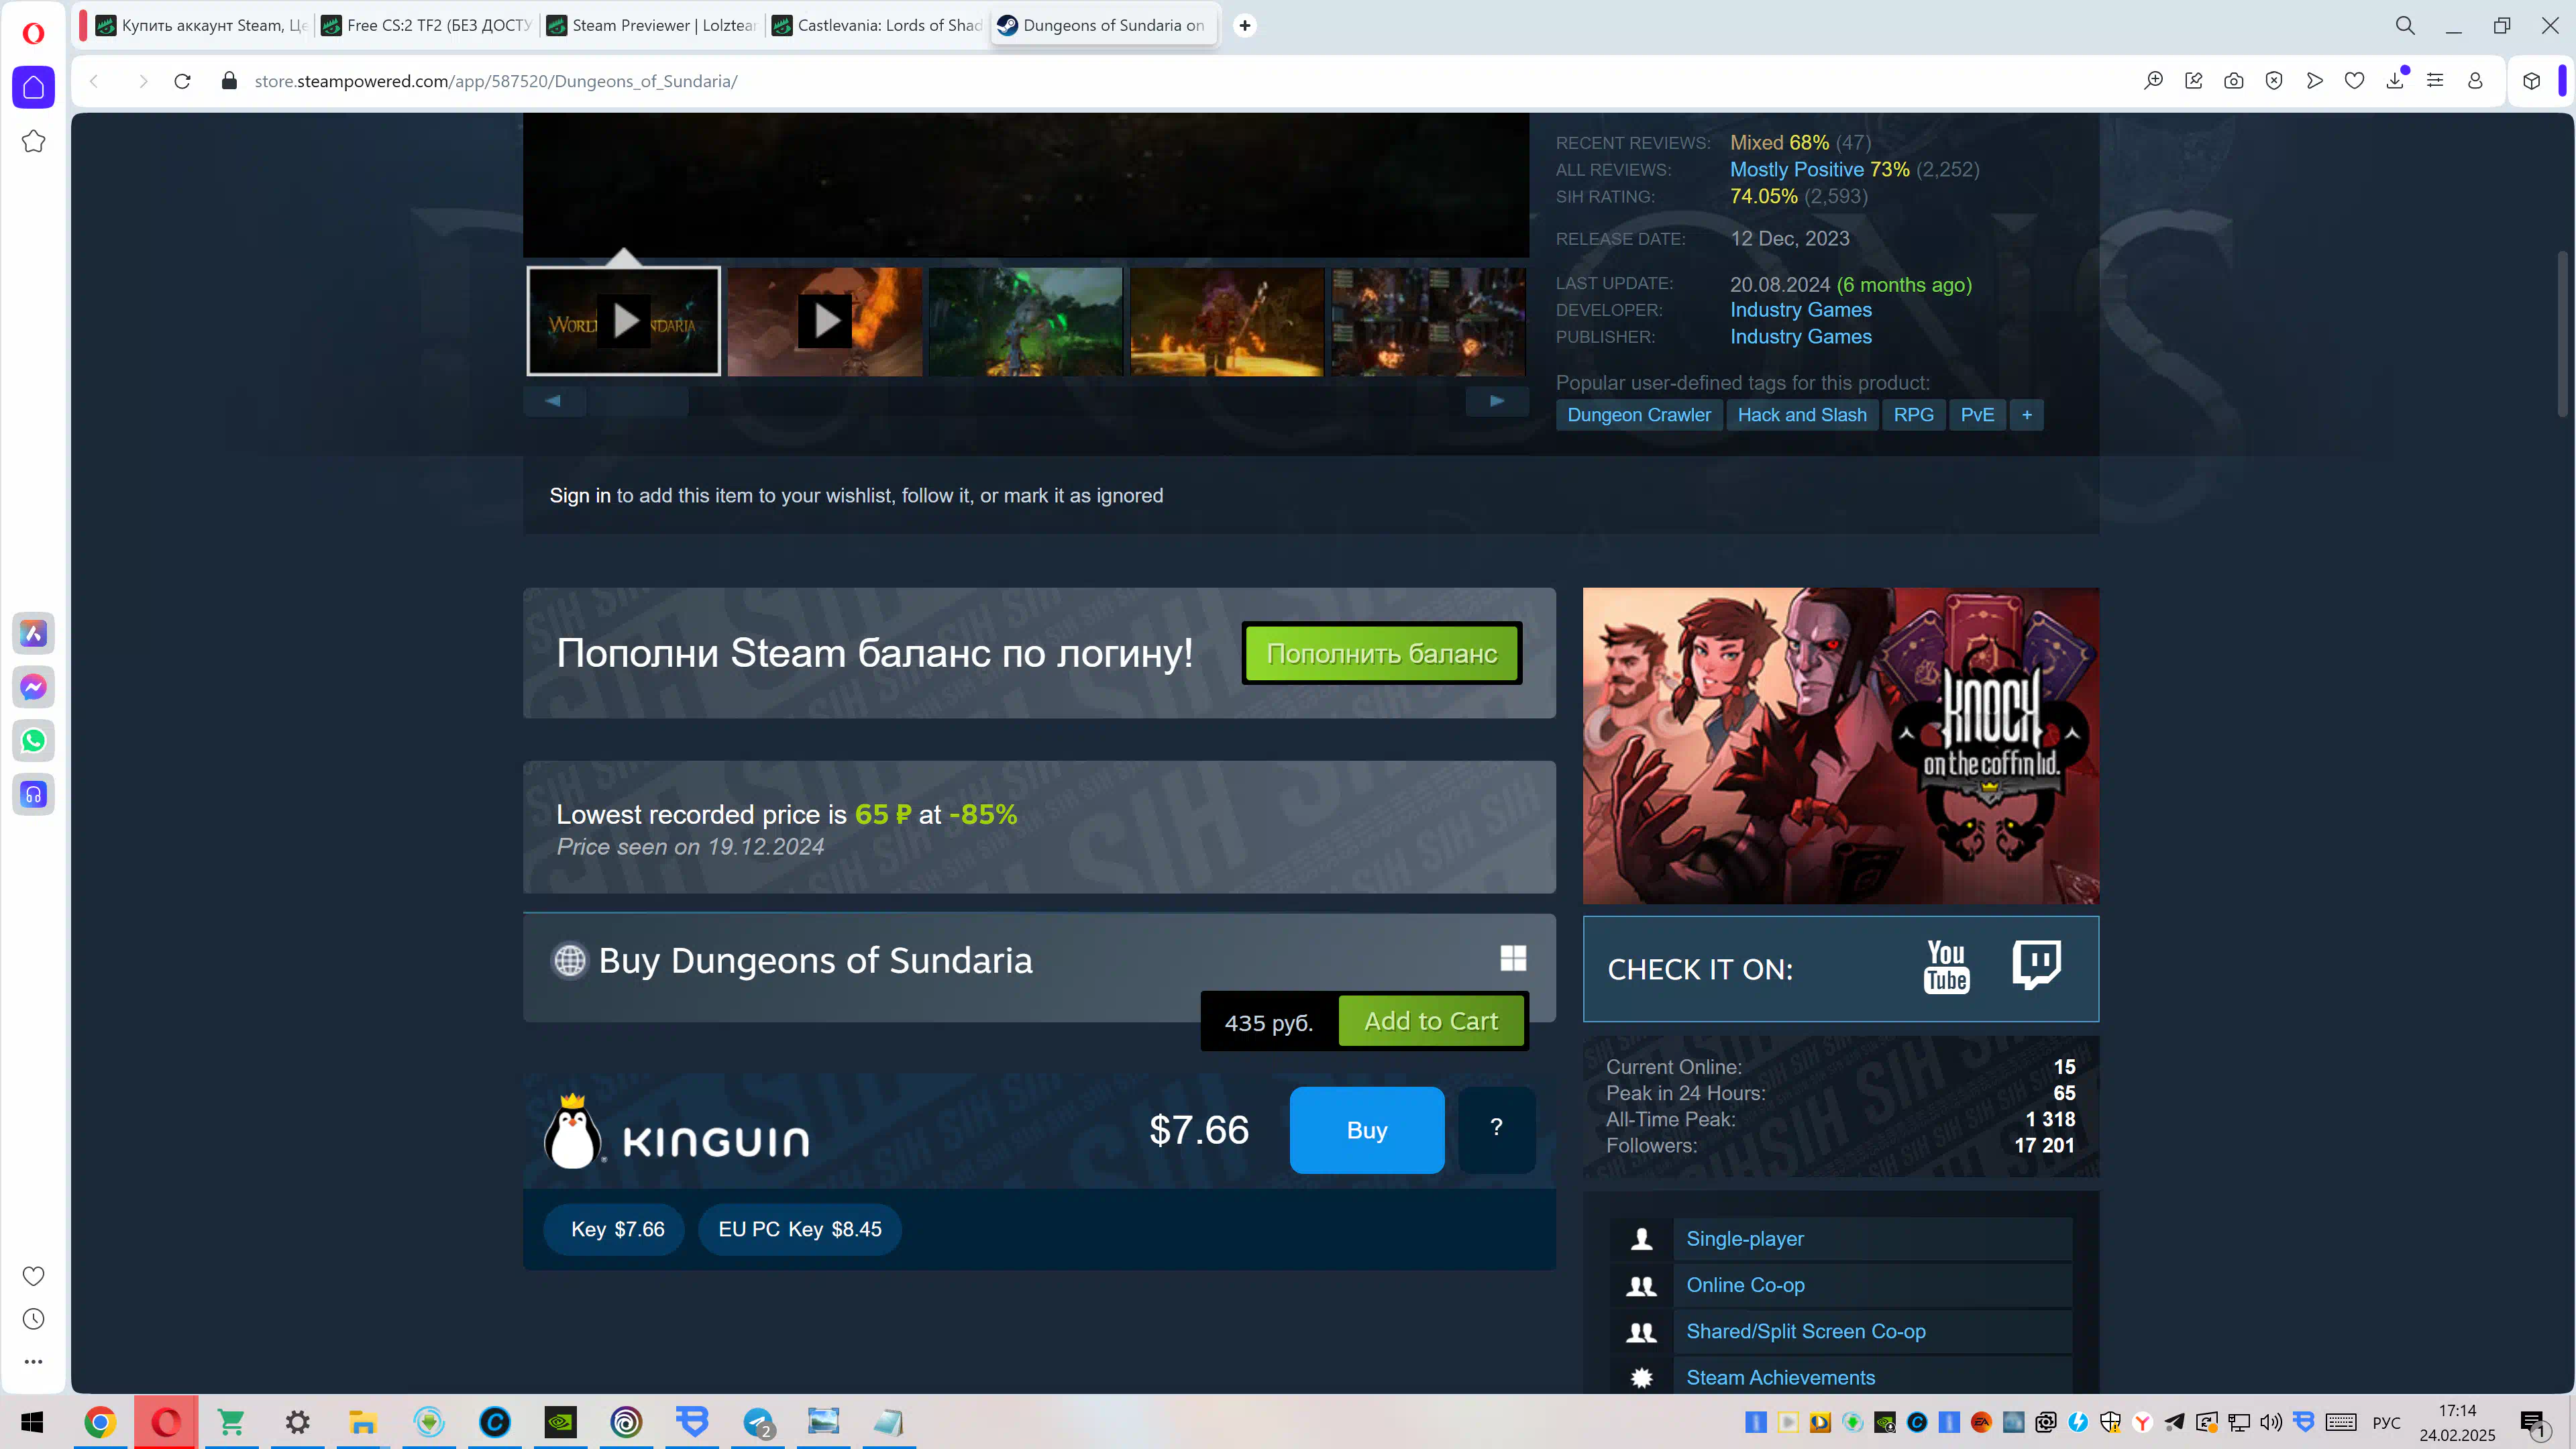
Task: Open the Opera home start page icon
Action: point(33,87)
